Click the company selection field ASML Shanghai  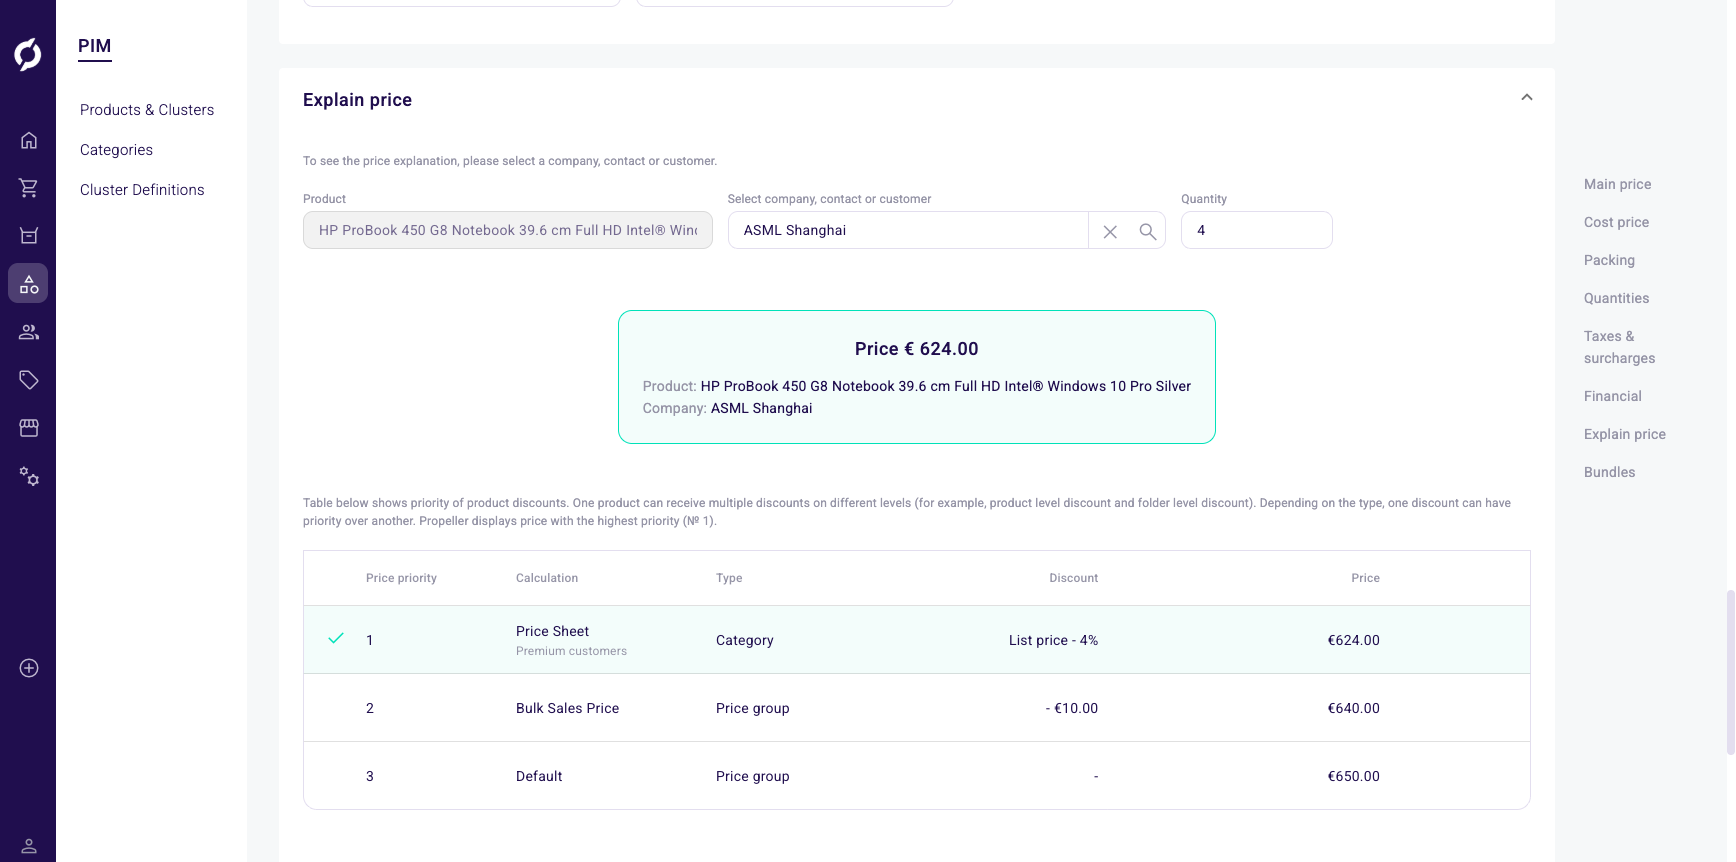(x=908, y=230)
